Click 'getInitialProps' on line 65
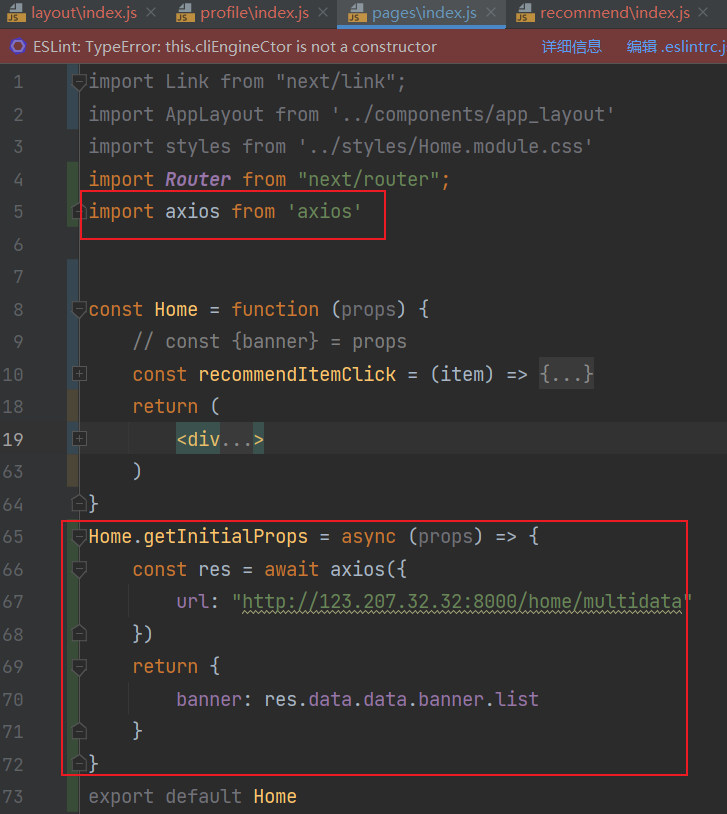Image resolution: width=727 pixels, height=814 pixels. click(x=225, y=537)
